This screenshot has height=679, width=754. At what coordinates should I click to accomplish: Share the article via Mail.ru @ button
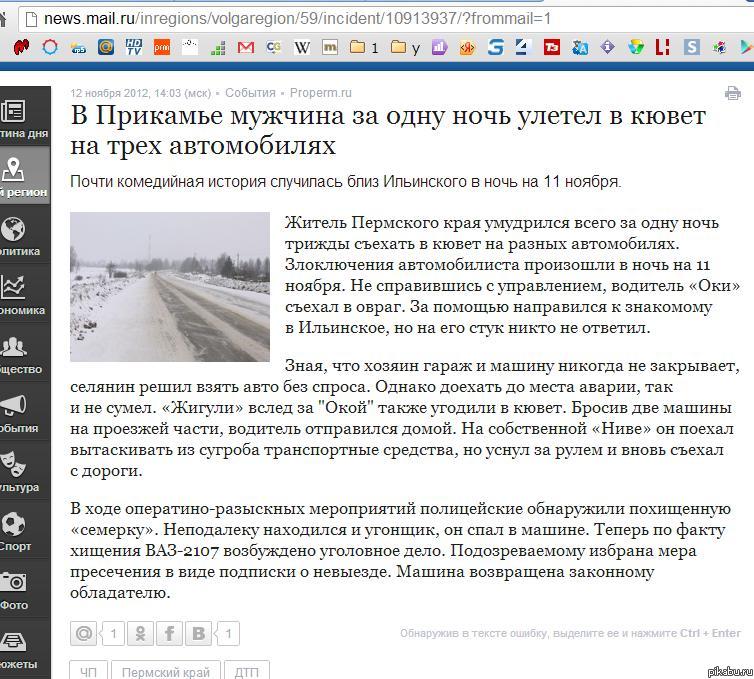tap(84, 633)
